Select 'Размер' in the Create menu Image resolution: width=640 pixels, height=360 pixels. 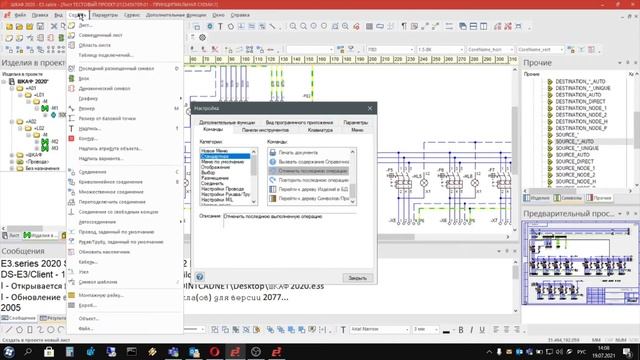pos(87,109)
